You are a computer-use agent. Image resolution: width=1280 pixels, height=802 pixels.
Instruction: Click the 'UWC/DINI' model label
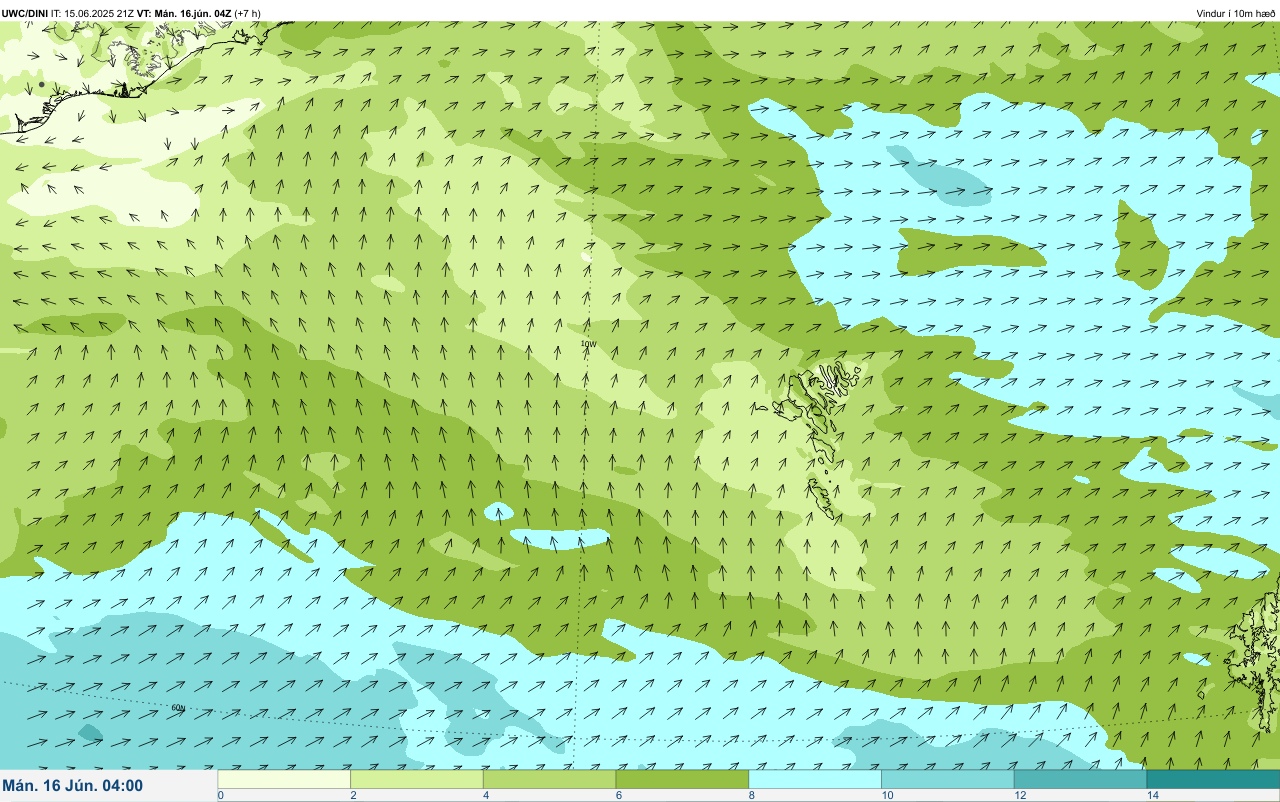pos(25,13)
